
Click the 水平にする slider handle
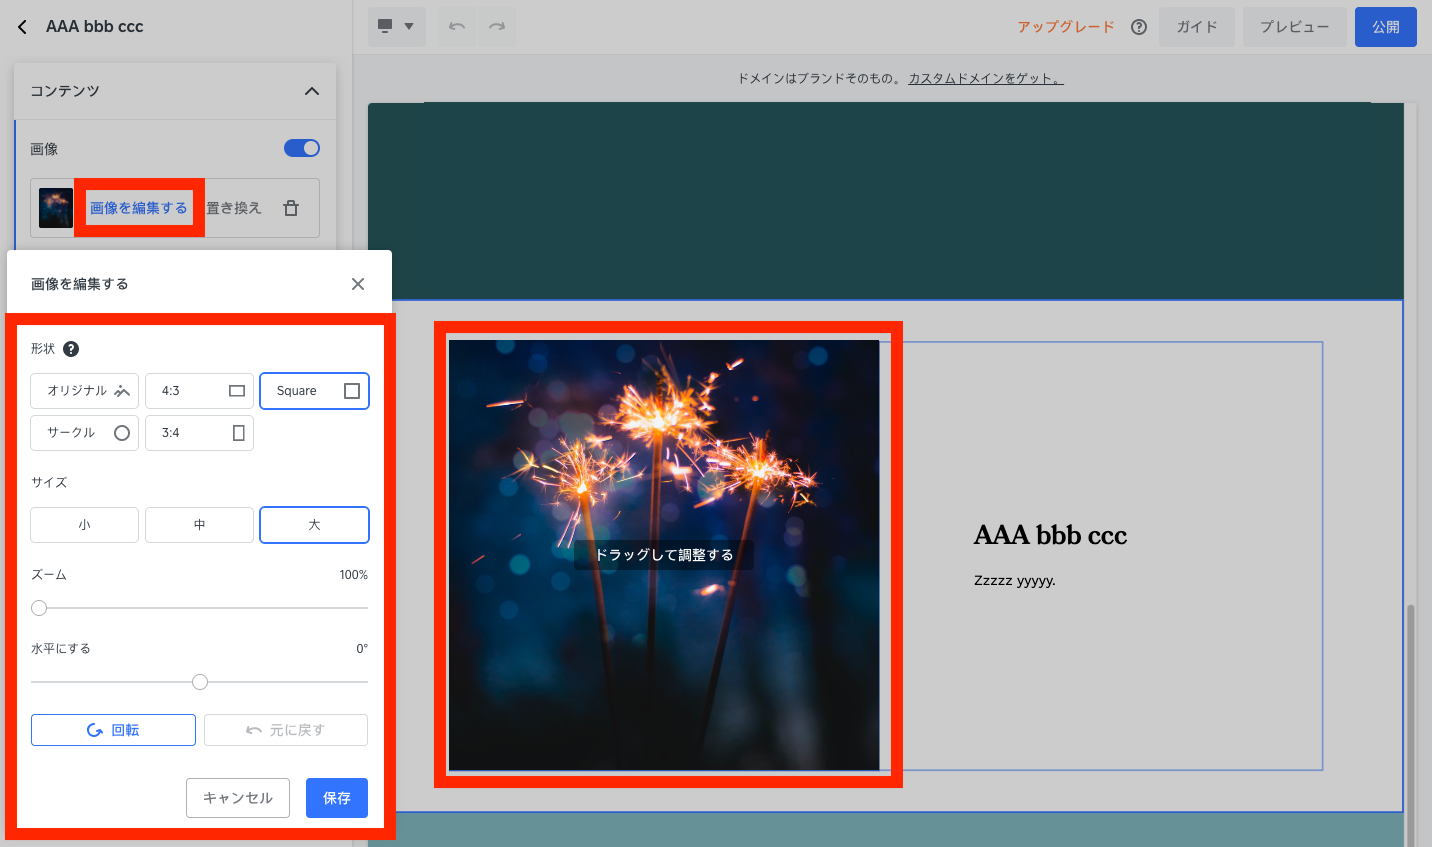tap(200, 682)
